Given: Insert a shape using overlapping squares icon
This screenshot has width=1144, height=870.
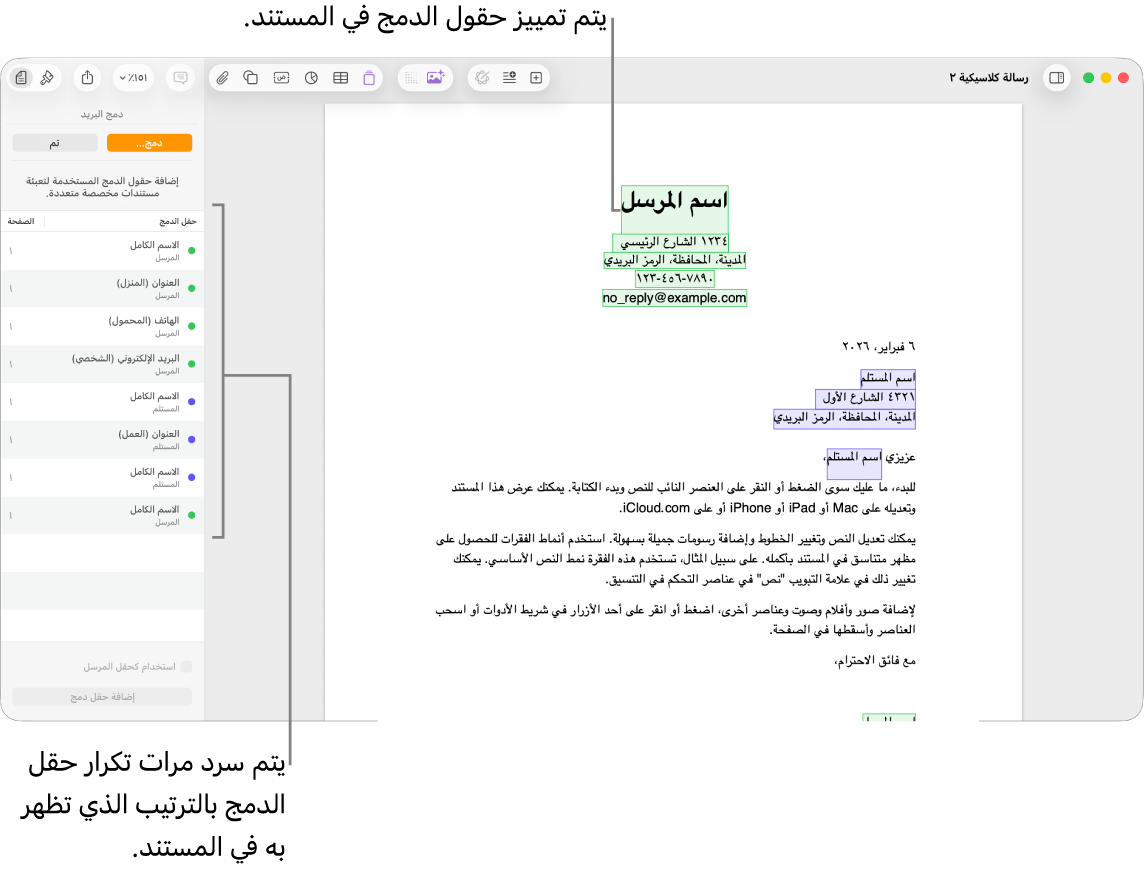Looking at the screenshot, I should [251, 77].
